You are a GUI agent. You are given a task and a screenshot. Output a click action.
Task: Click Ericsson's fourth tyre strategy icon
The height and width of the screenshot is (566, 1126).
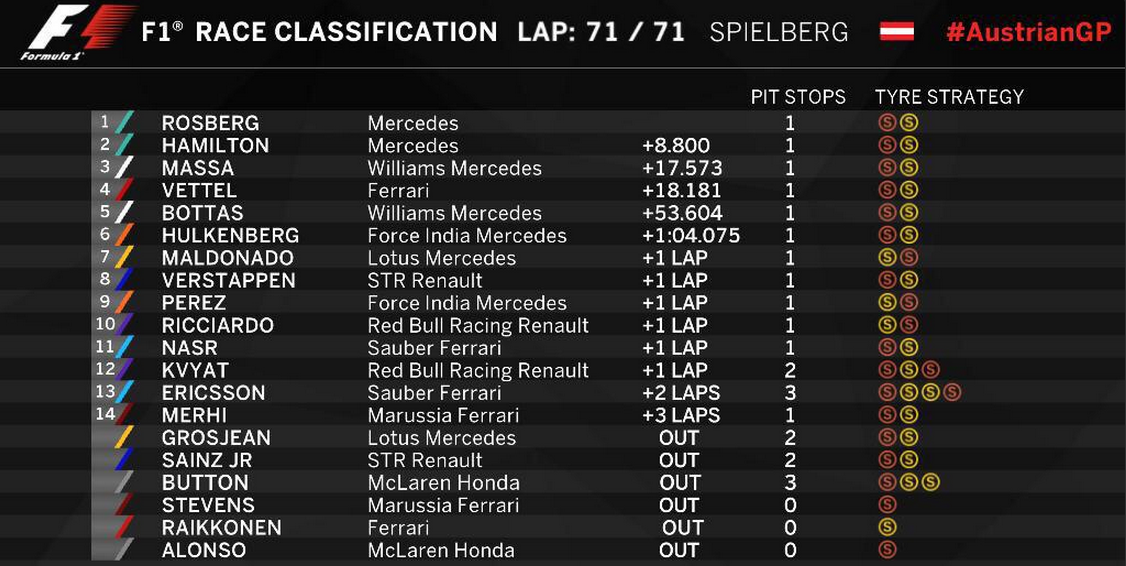pos(952,393)
